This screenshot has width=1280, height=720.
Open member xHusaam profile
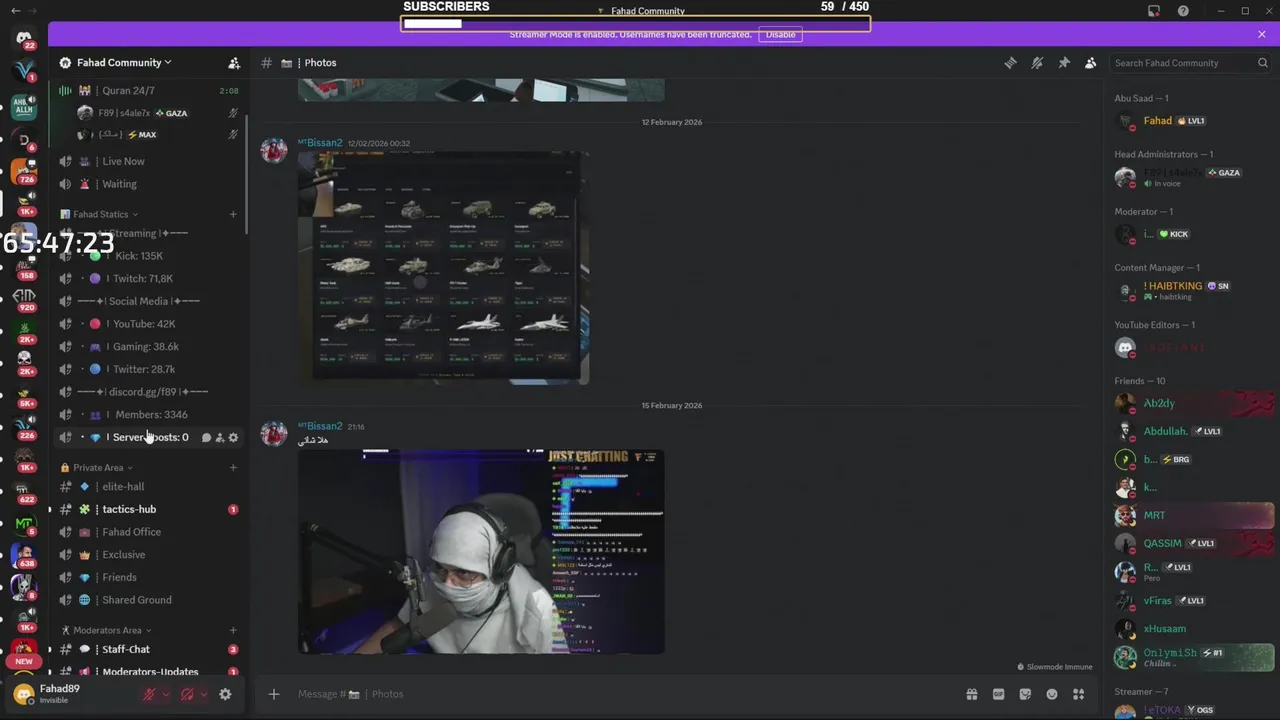point(1194,629)
